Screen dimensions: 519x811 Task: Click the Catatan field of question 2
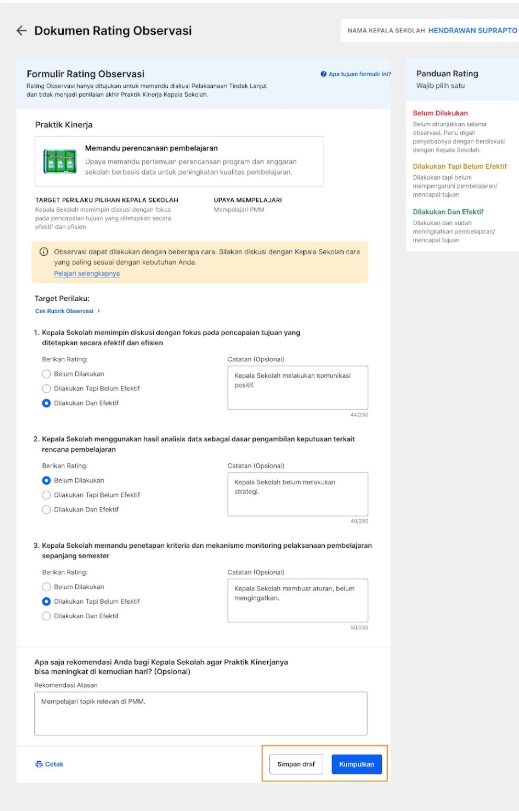click(x=298, y=494)
